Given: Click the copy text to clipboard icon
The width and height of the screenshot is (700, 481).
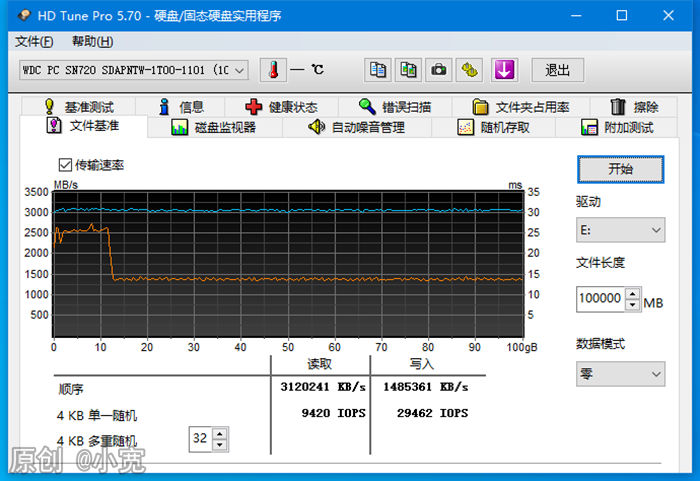Looking at the screenshot, I should [378, 70].
